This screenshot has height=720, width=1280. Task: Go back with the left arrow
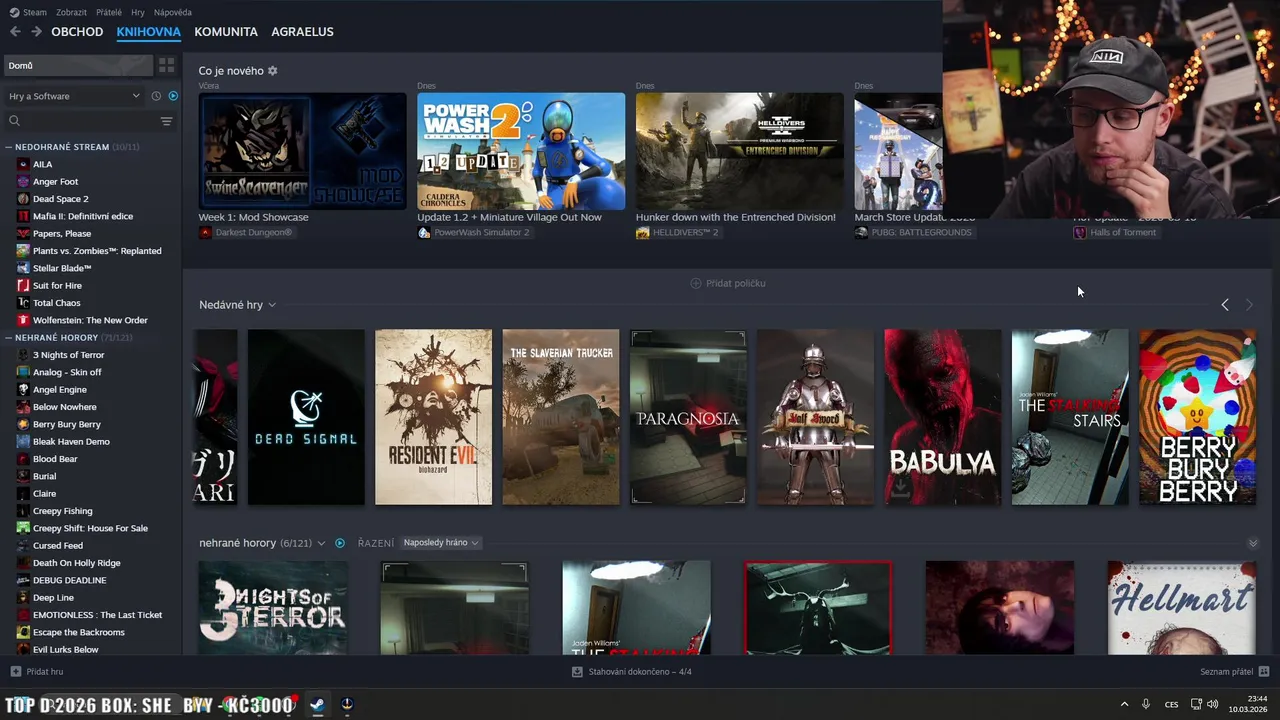[x=15, y=32]
